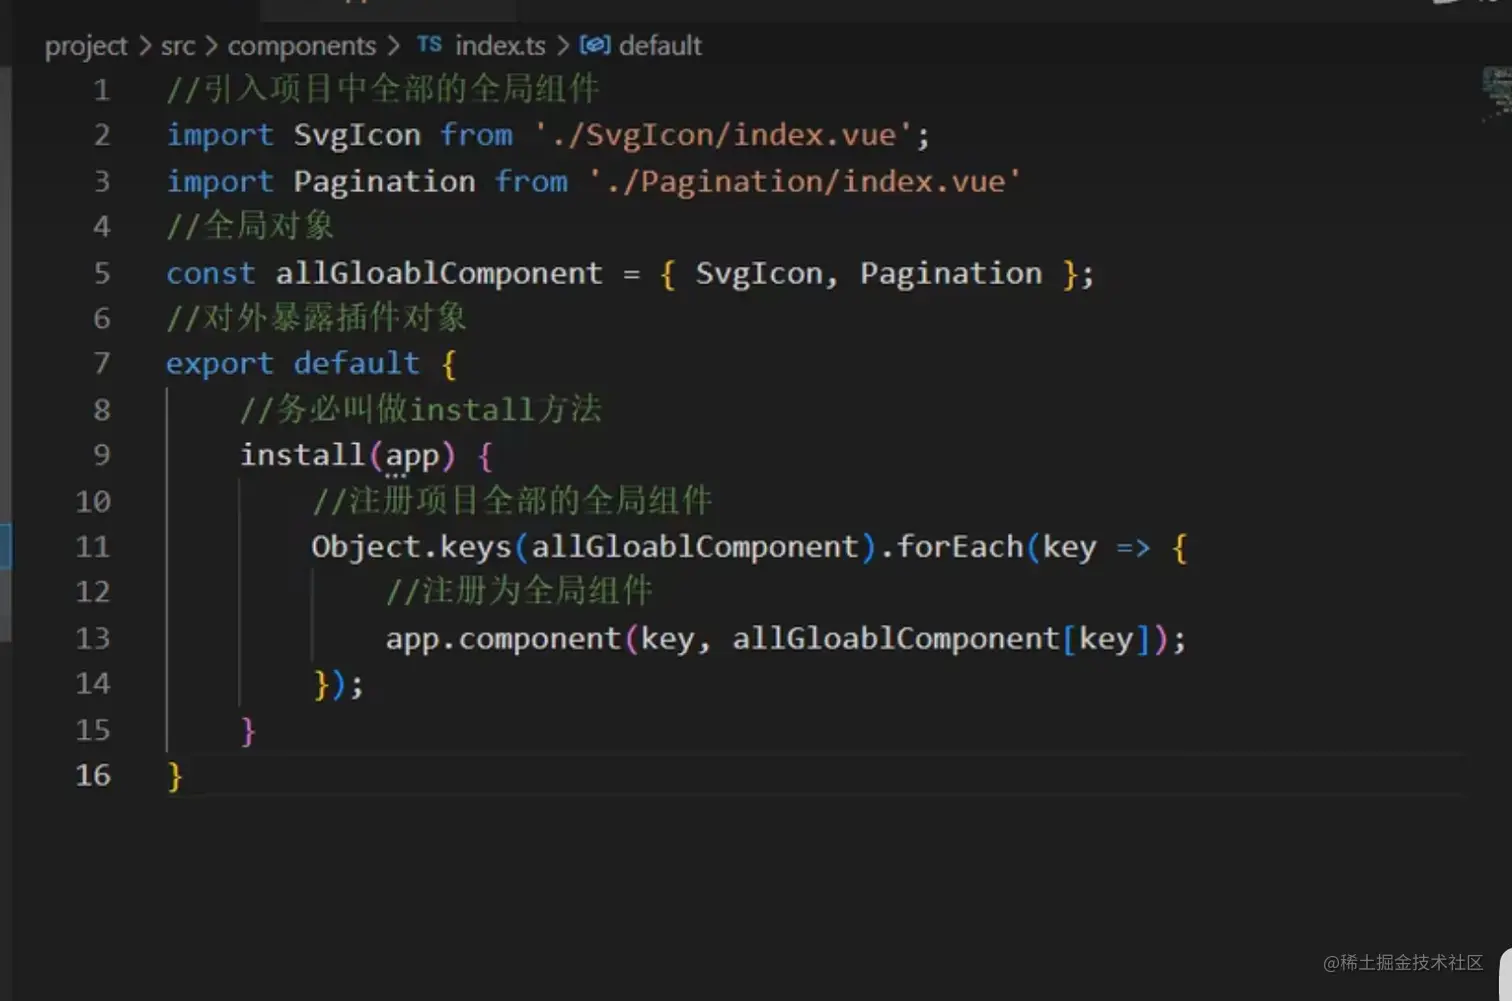1512x1001 pixels.
Task: Click the 'SvgIcon' identifier on line 2
Action: [357, 135]
